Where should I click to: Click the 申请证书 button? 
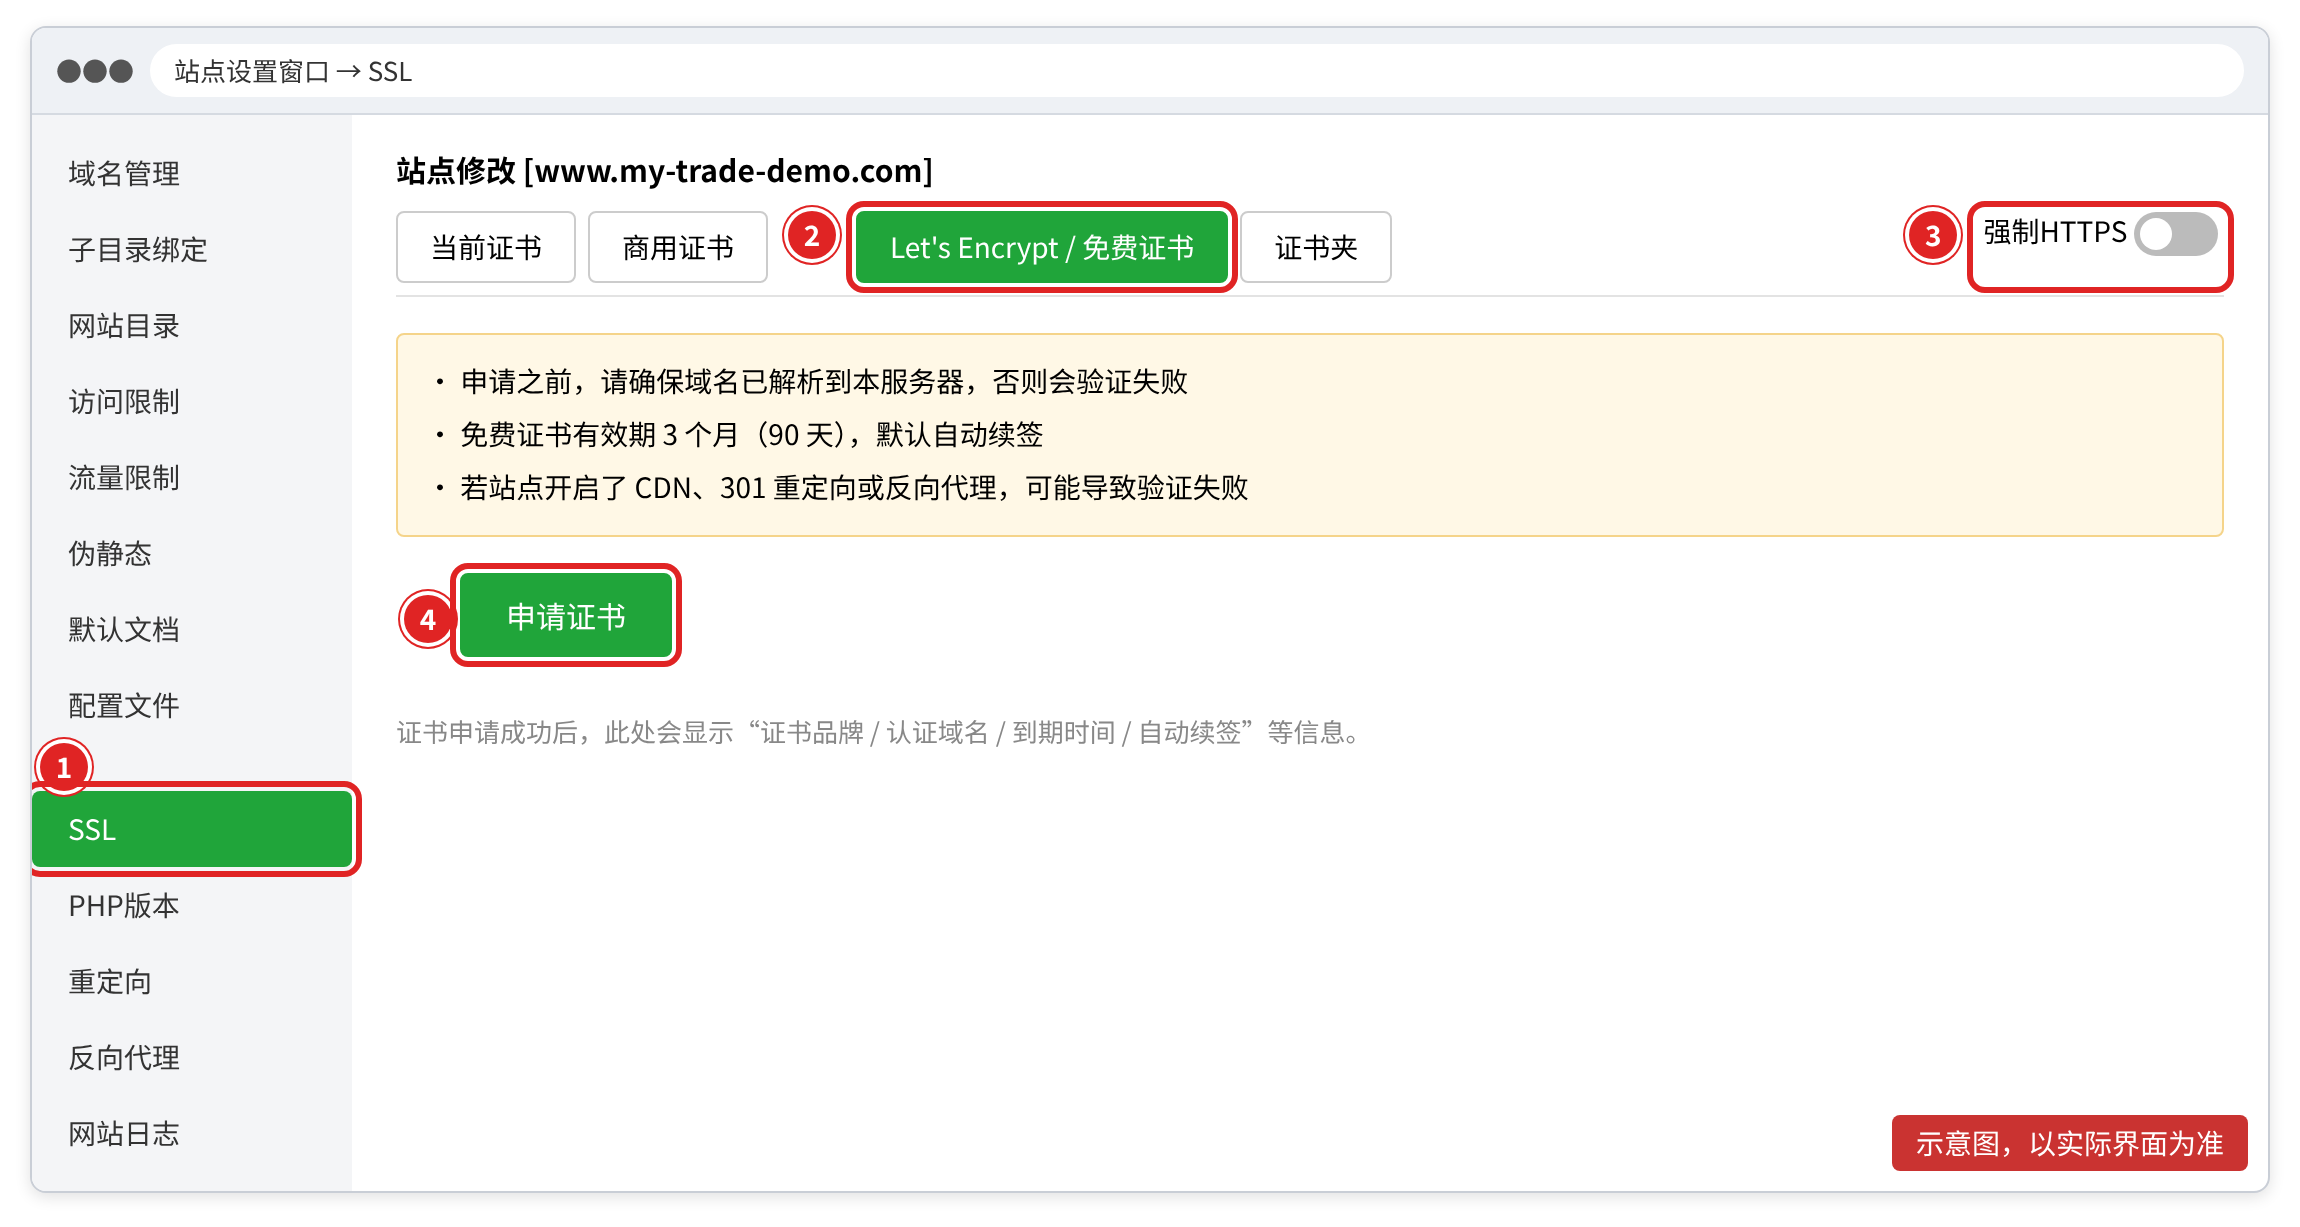click(566, 616)
